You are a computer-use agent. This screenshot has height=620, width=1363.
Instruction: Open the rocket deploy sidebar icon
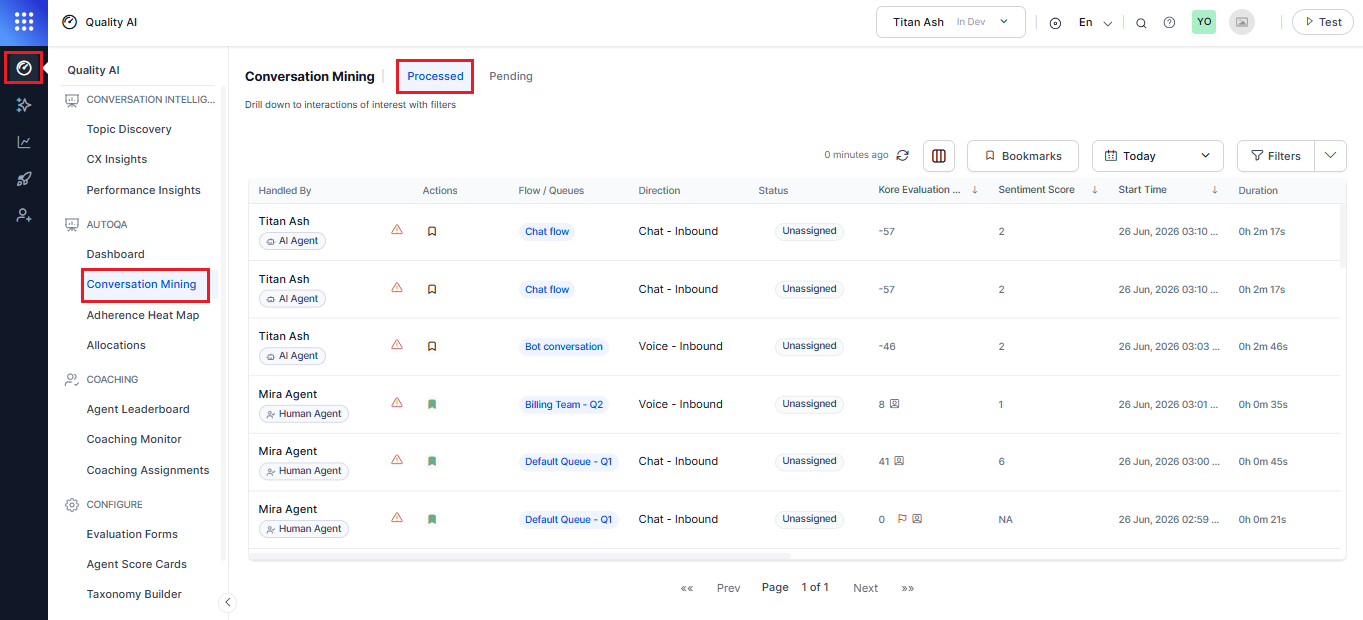point(24,179)
